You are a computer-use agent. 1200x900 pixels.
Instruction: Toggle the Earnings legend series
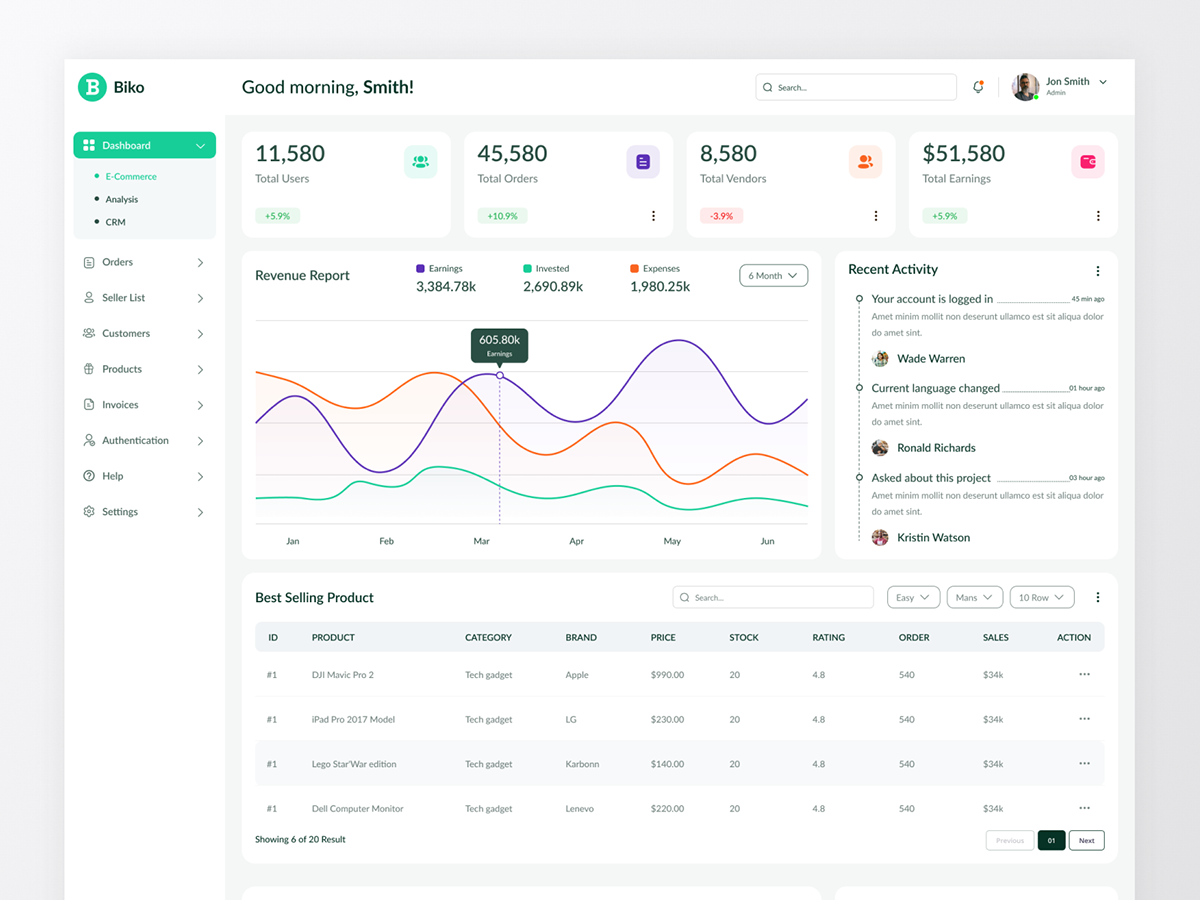445,269
